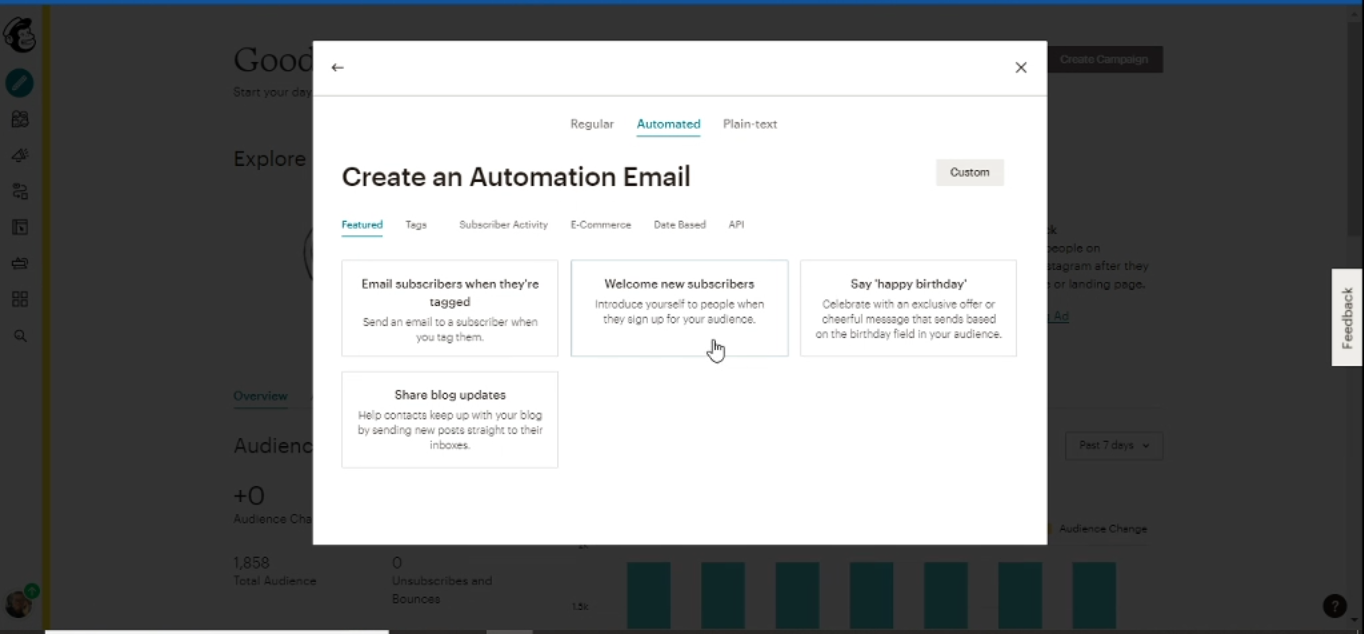This screenshot has height=634, width=1364.
Task: Open the E-Commerce category tab
Action: pos(601,225)
